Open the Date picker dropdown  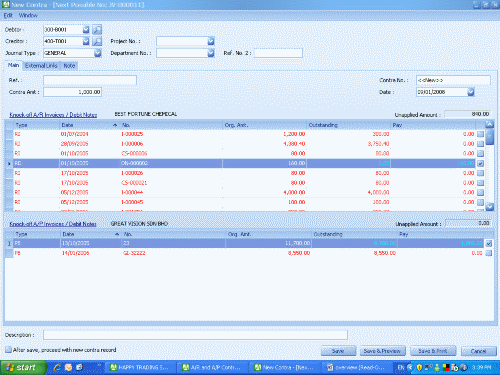click(471, 92)
